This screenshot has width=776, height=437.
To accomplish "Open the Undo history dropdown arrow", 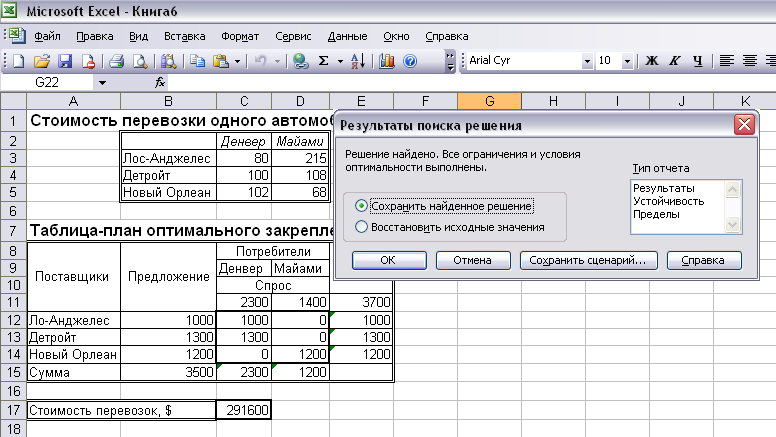I will (x=277, y=61).
